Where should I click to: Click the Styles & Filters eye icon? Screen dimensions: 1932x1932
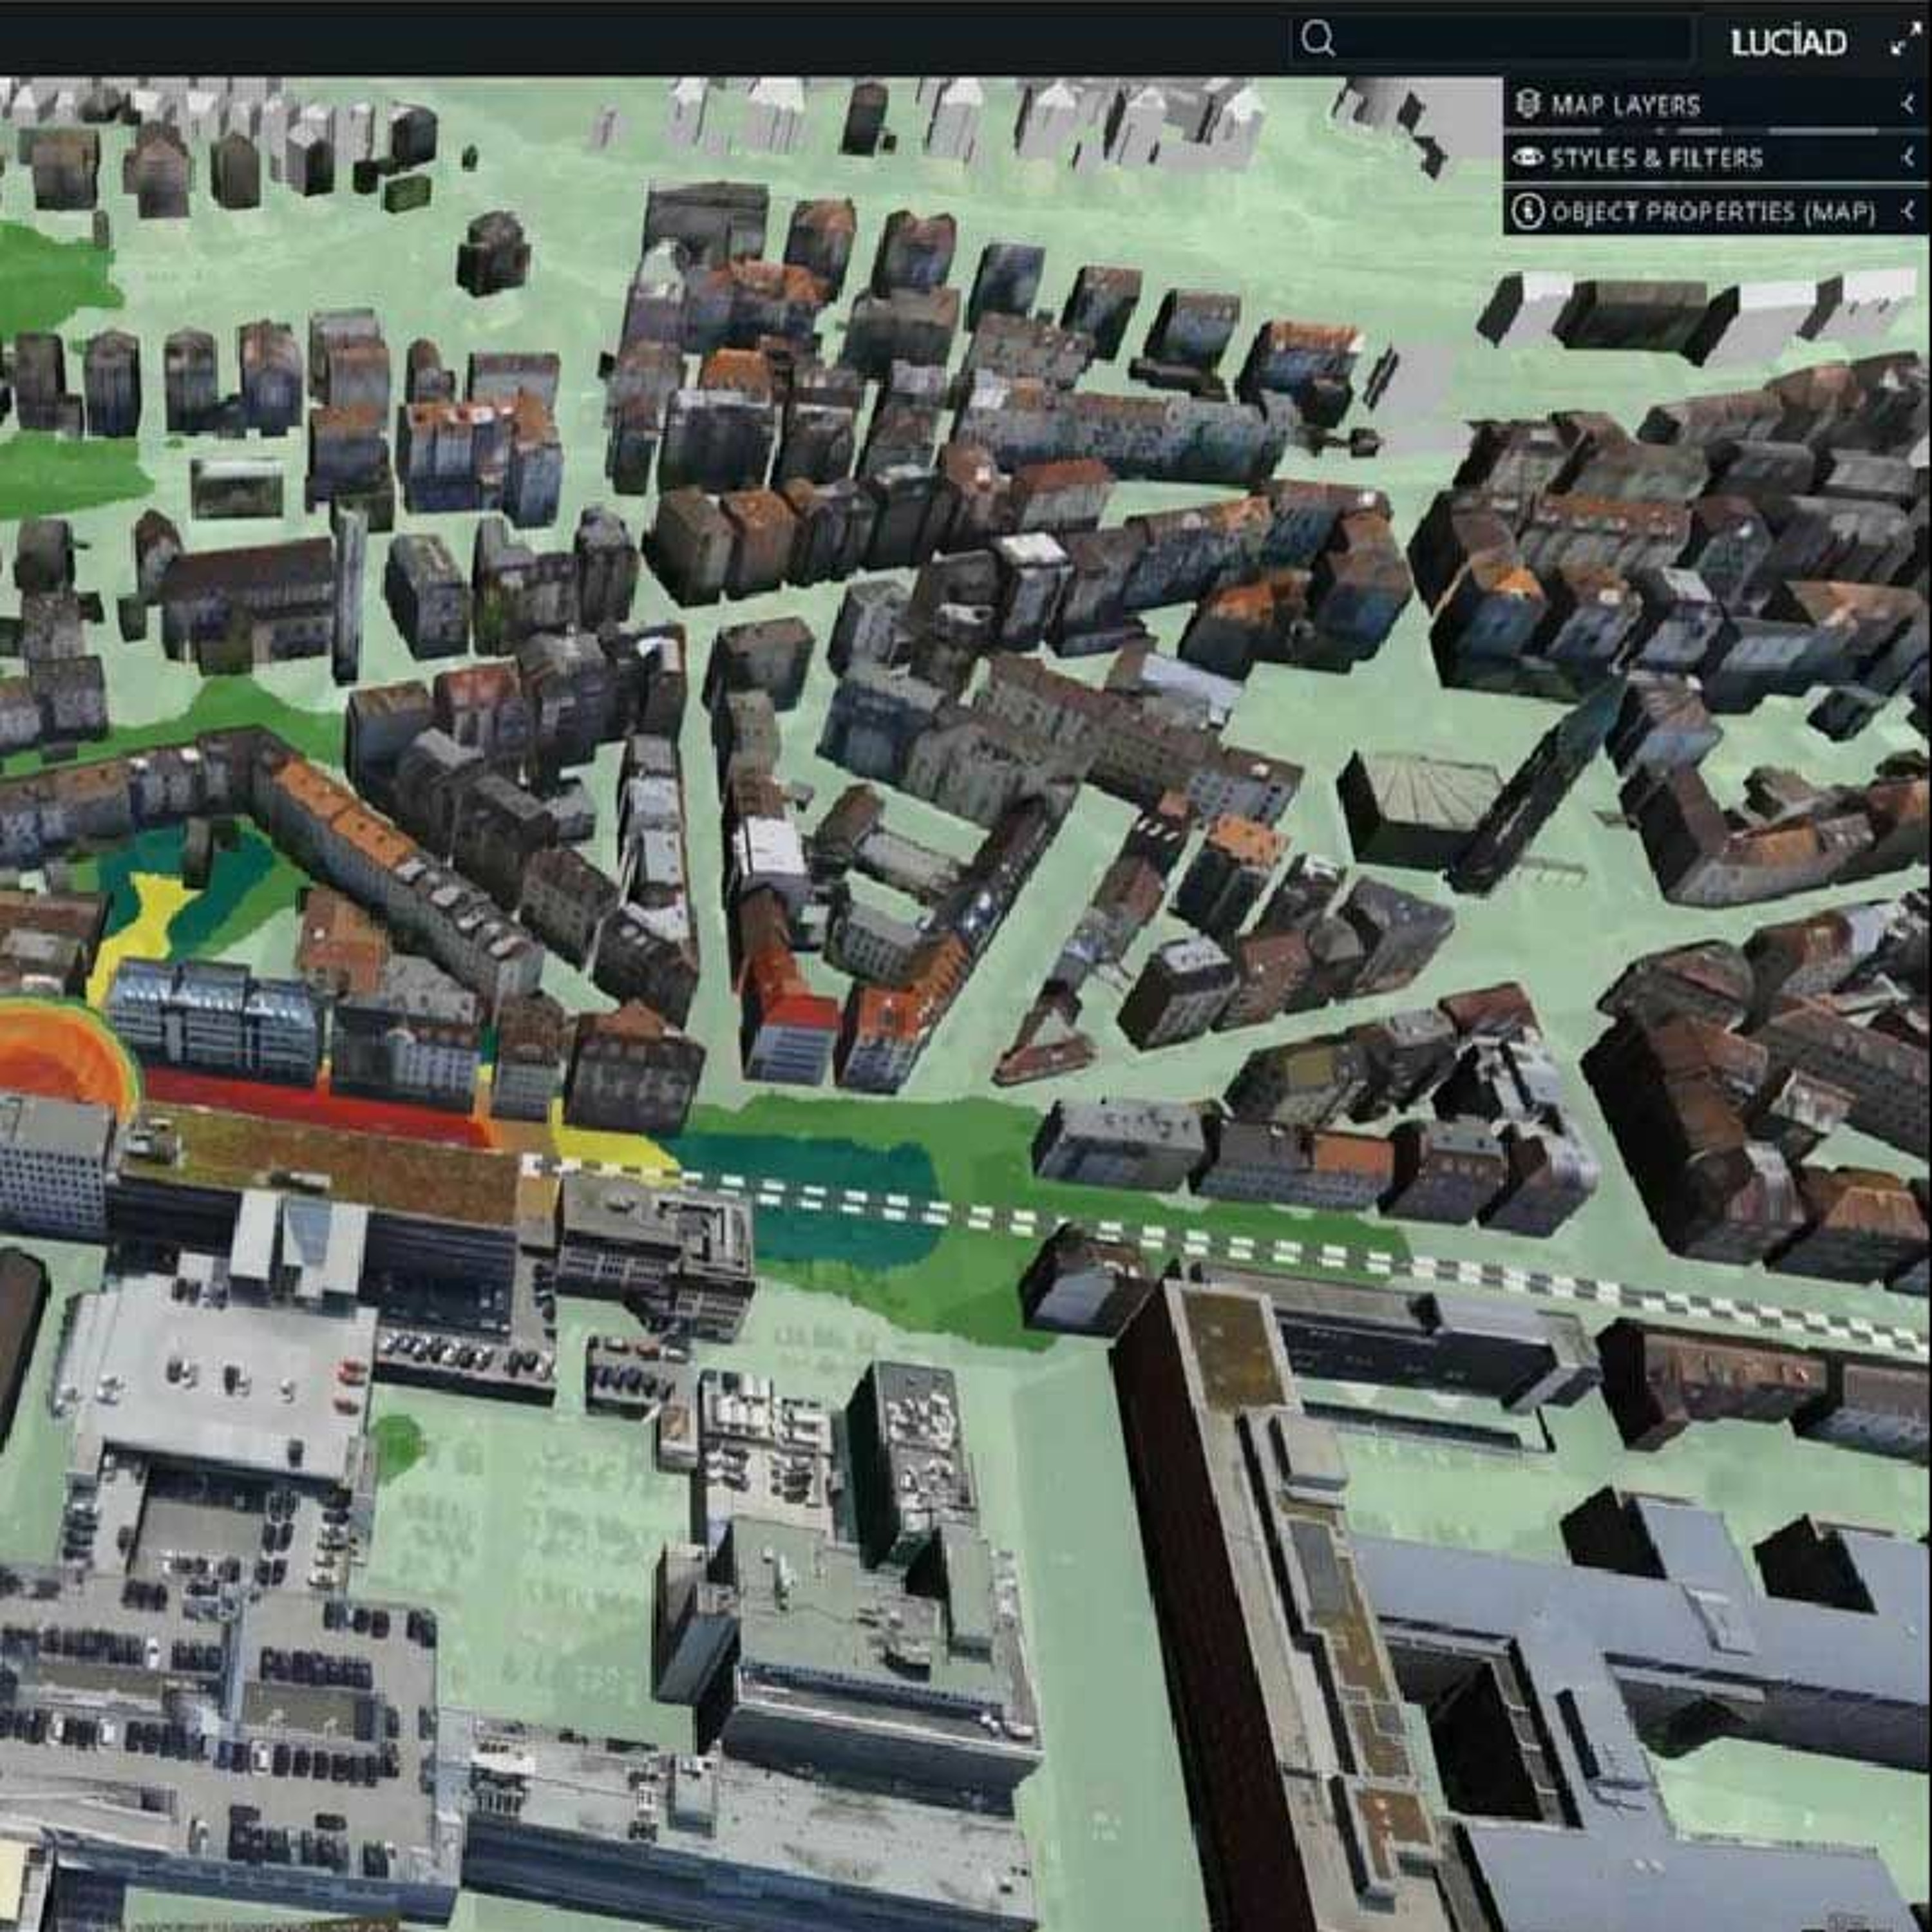click(x=1527, y=157)
